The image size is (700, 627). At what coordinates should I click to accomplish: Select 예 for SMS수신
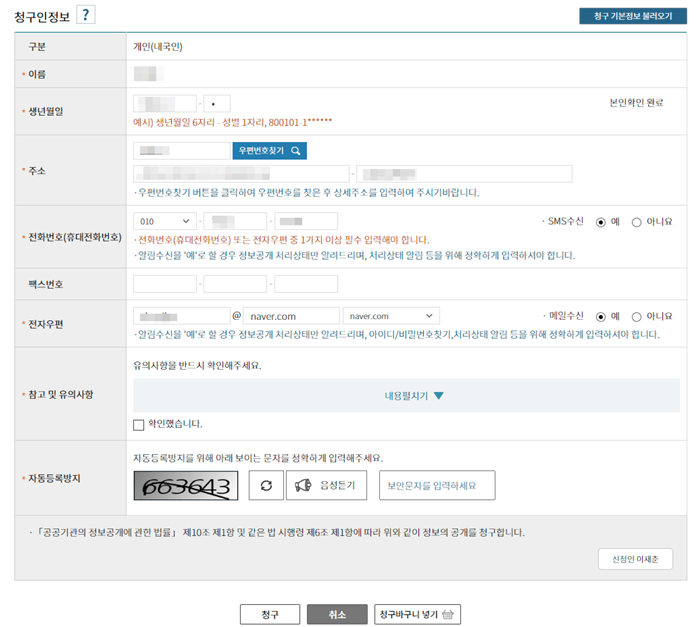click(x=601, y=222)
